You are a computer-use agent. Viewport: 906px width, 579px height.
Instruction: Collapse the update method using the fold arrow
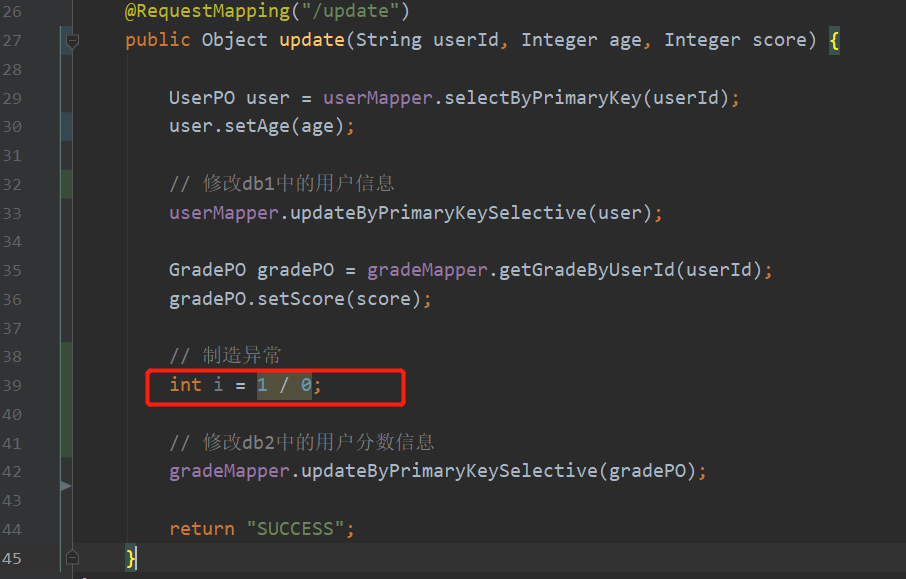click(71, 40)
